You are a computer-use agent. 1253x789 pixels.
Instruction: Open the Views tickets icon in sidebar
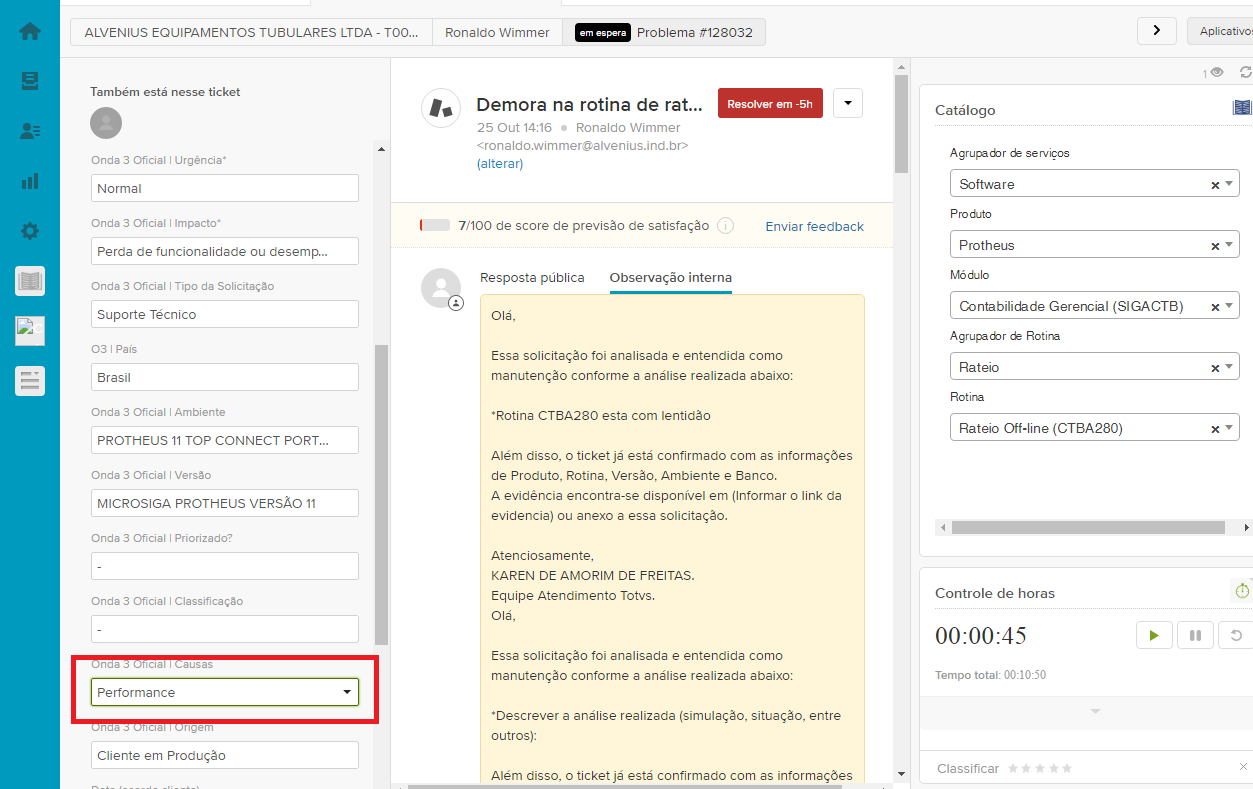click(30, 81)
